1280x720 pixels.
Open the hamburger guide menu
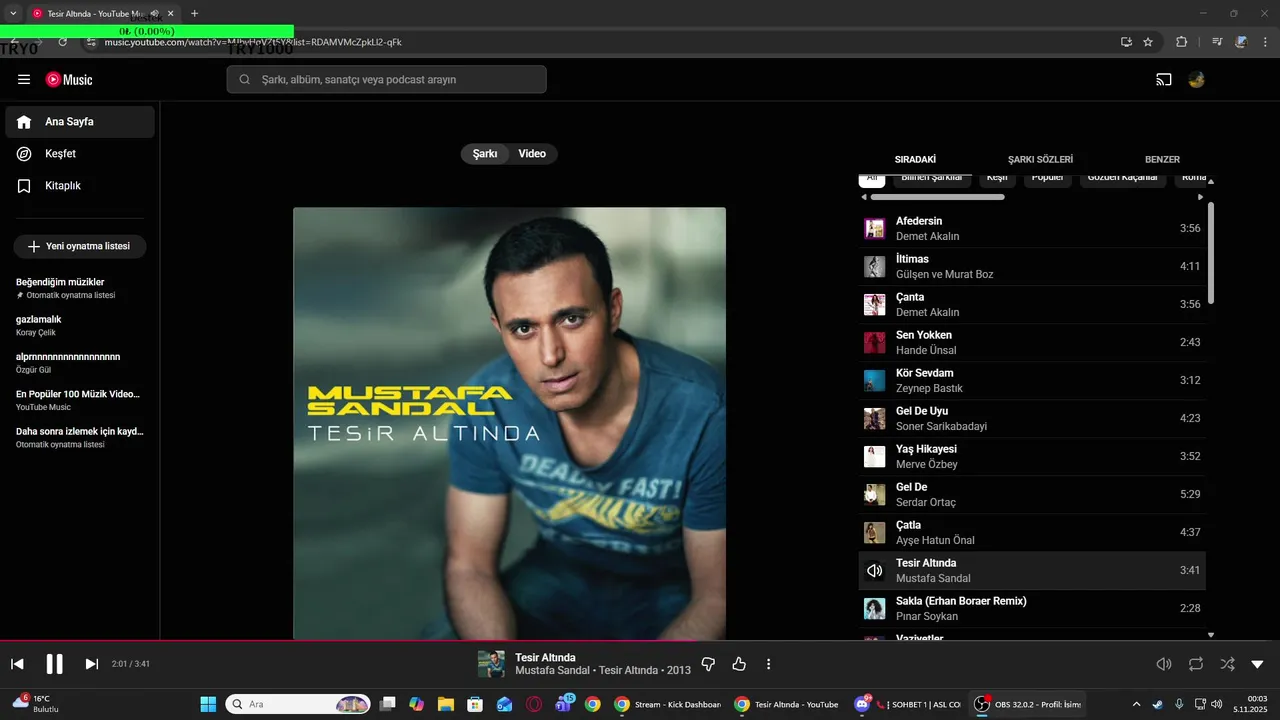24,79
